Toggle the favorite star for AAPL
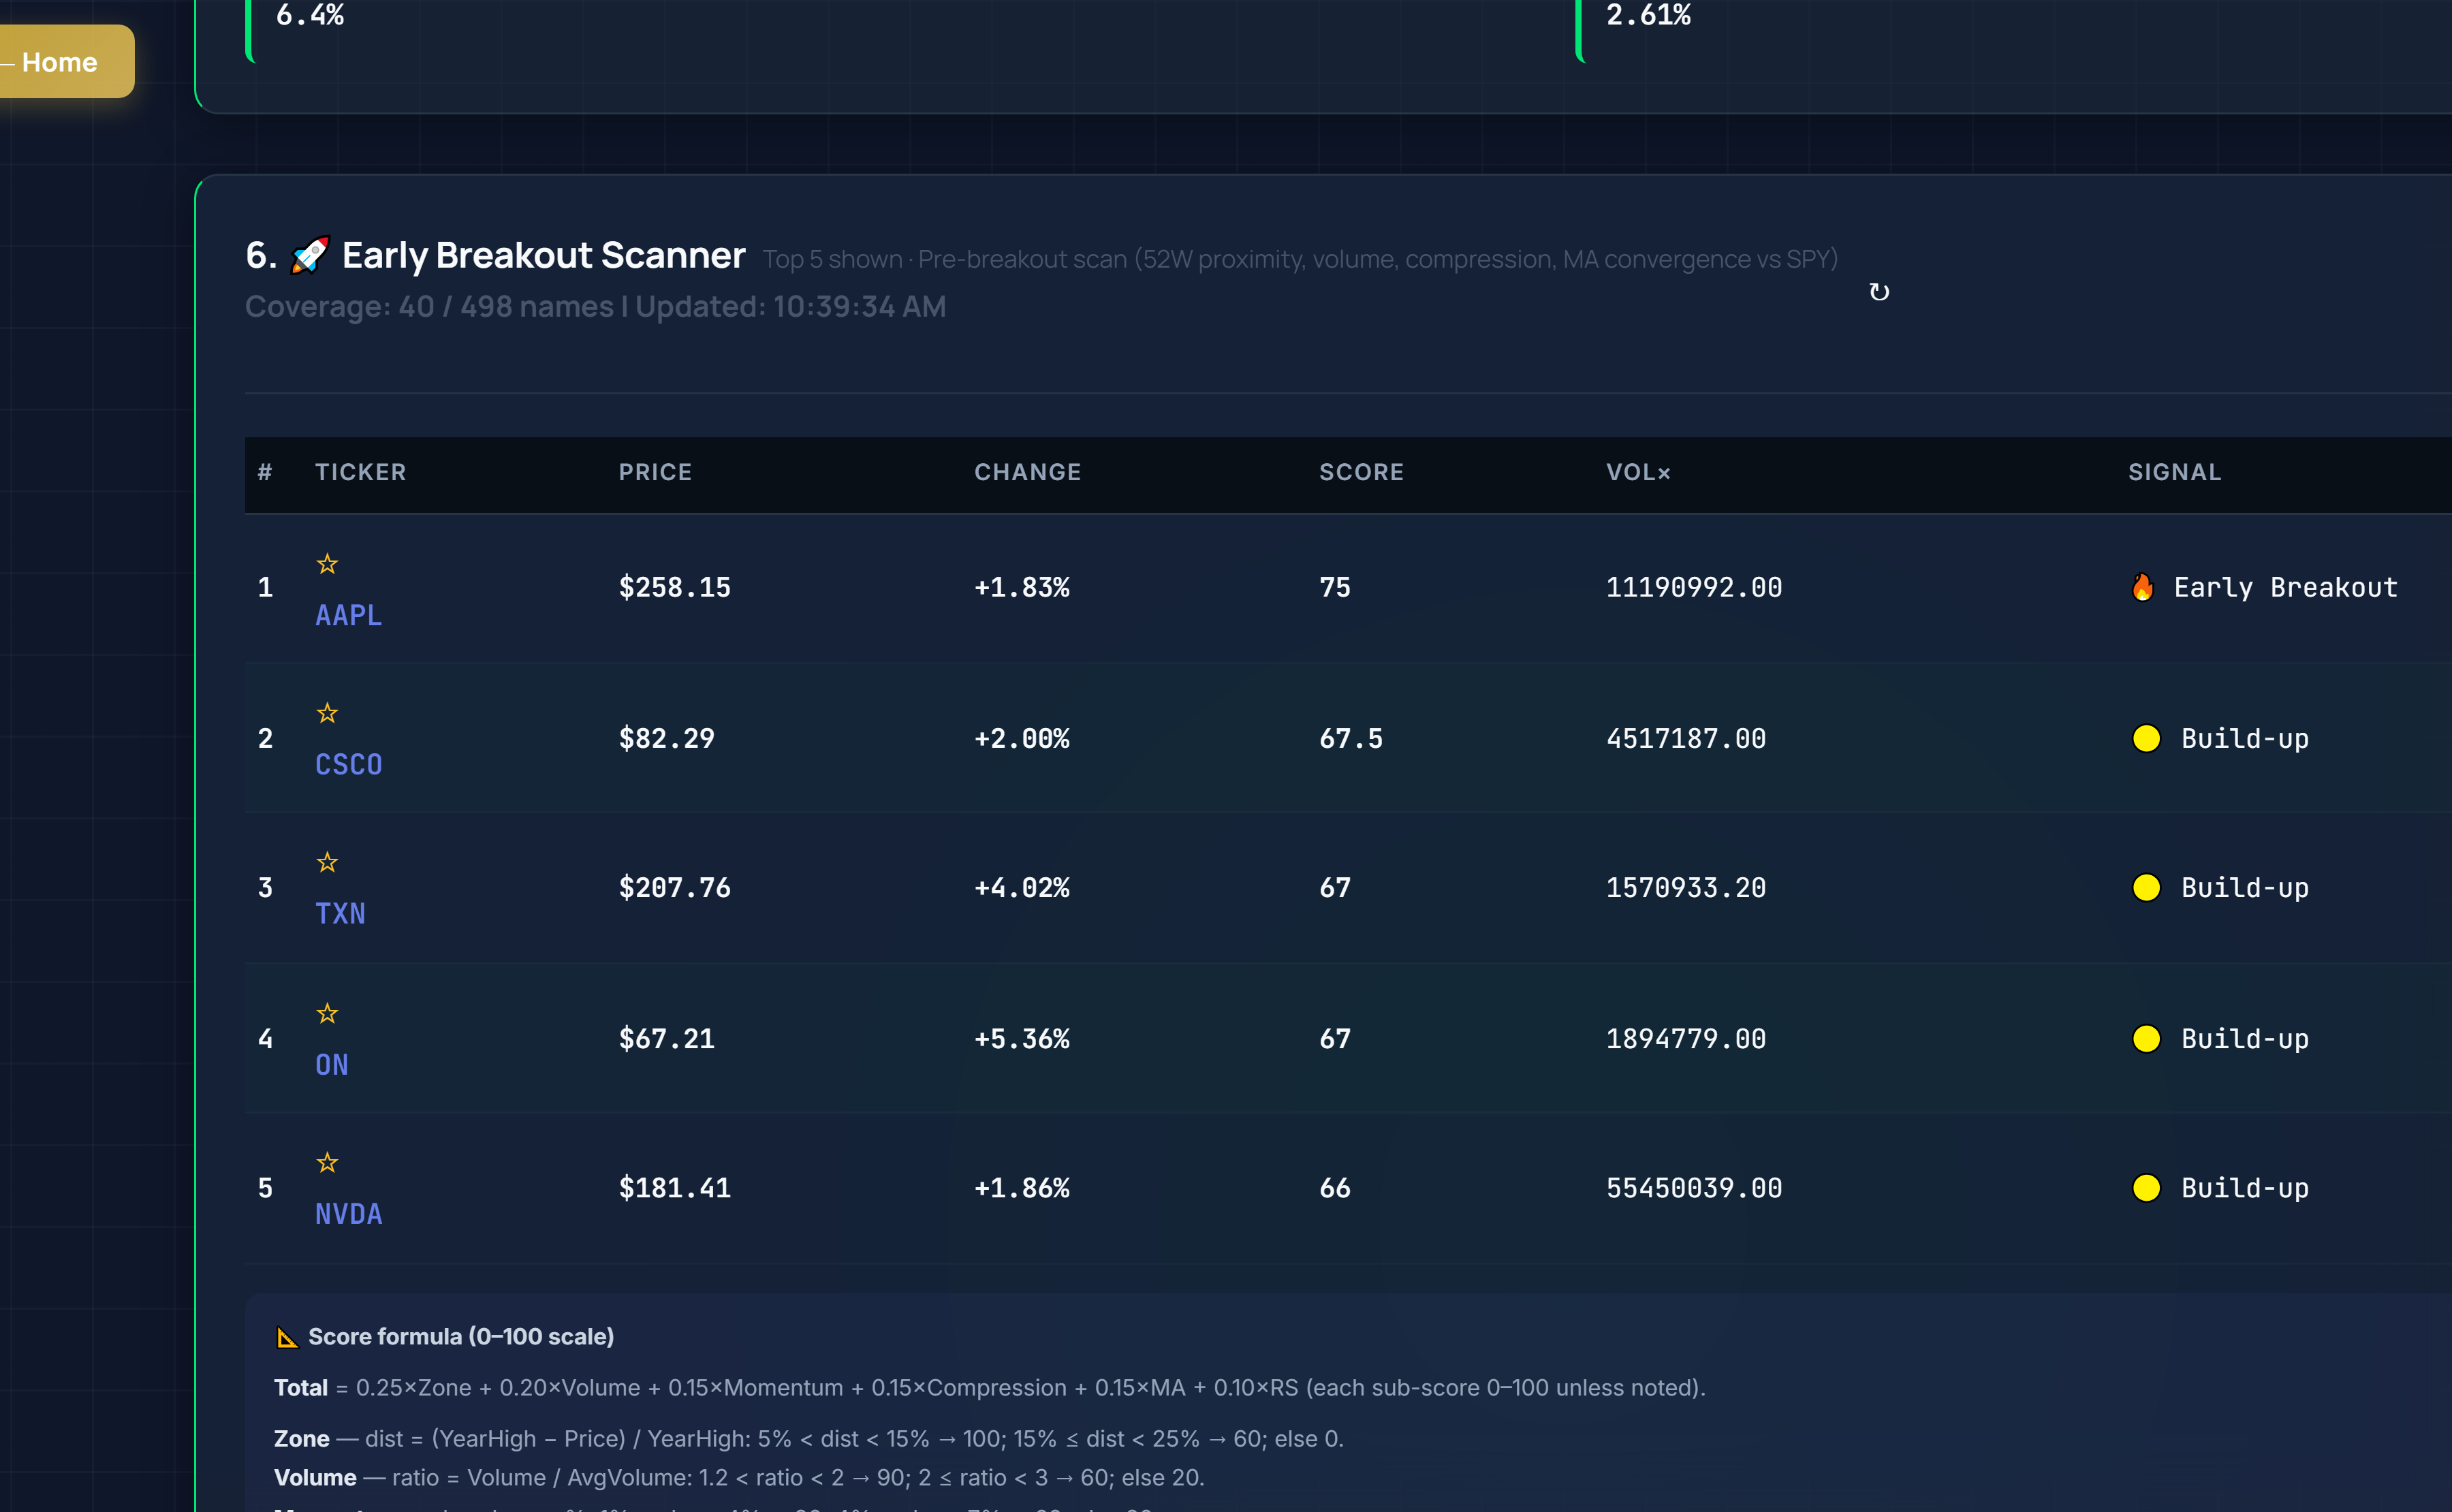Viewport: 2452px width, 1512px height. click(328, 563)
